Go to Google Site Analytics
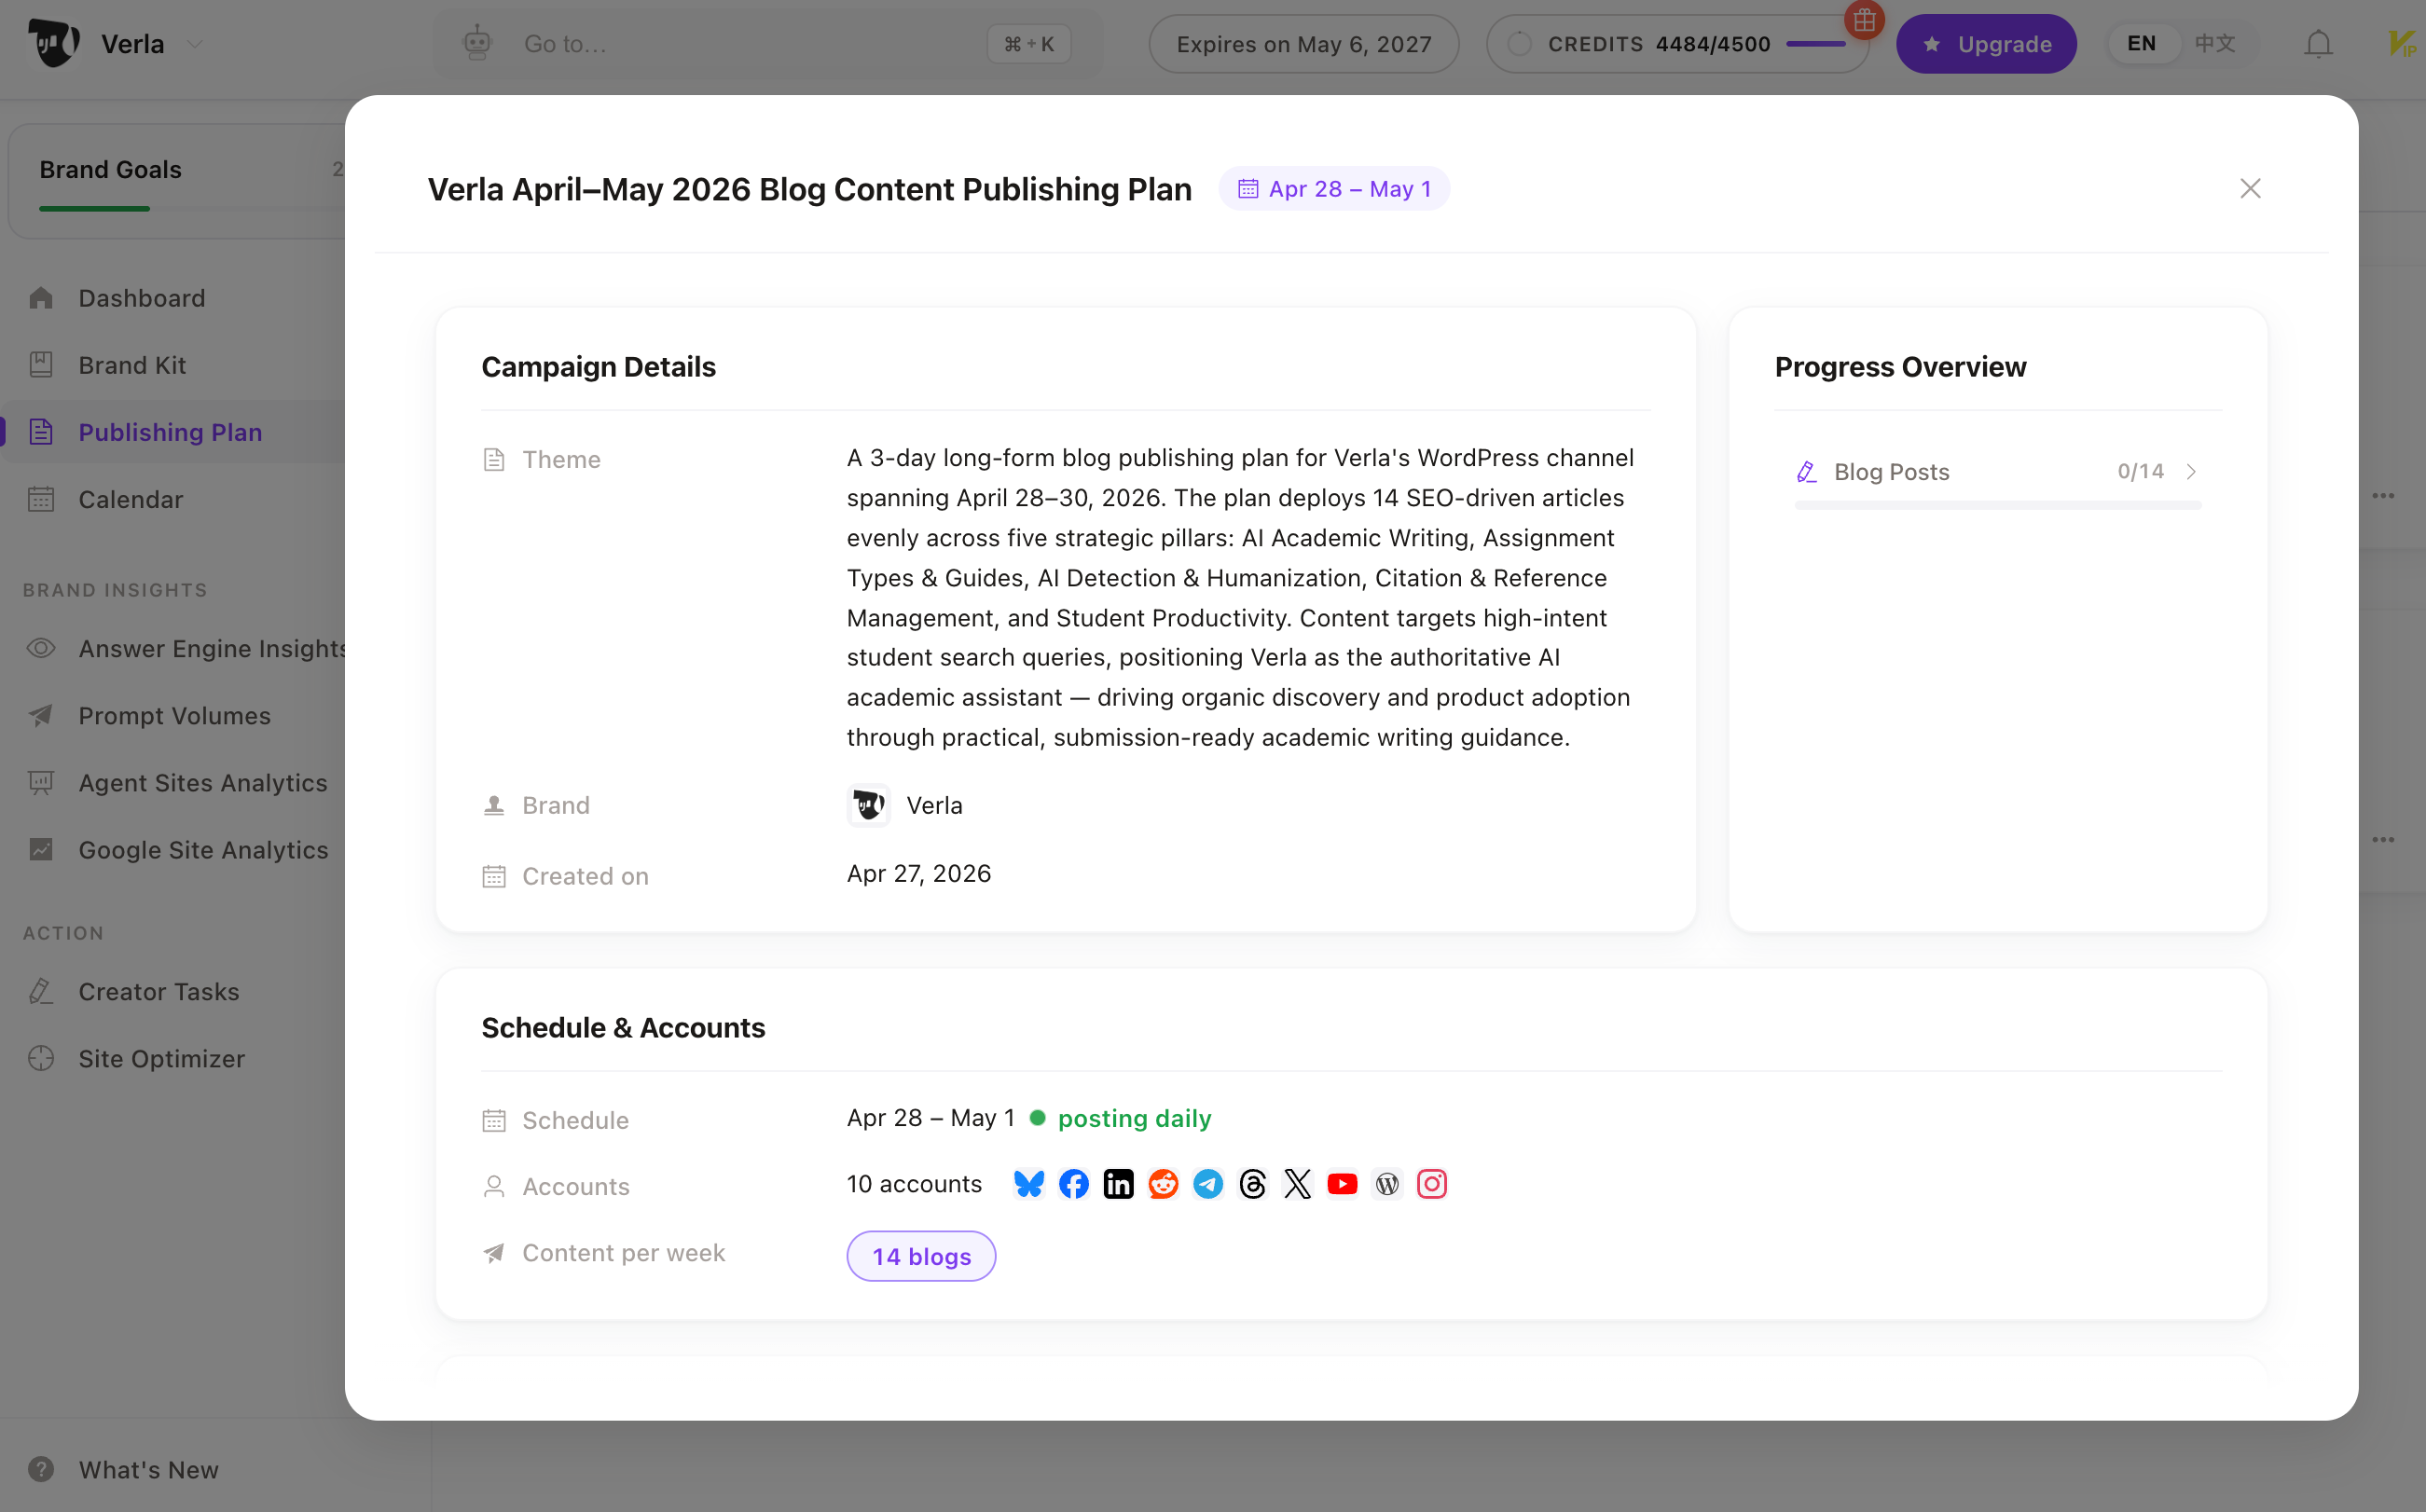 (x=203, y=849)
